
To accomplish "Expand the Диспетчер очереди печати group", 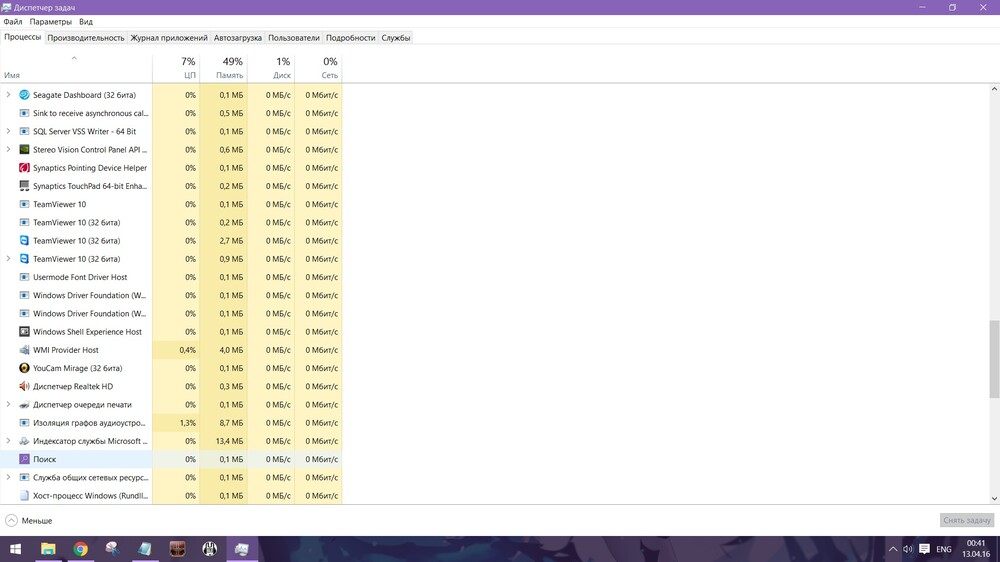I will 8,404.
